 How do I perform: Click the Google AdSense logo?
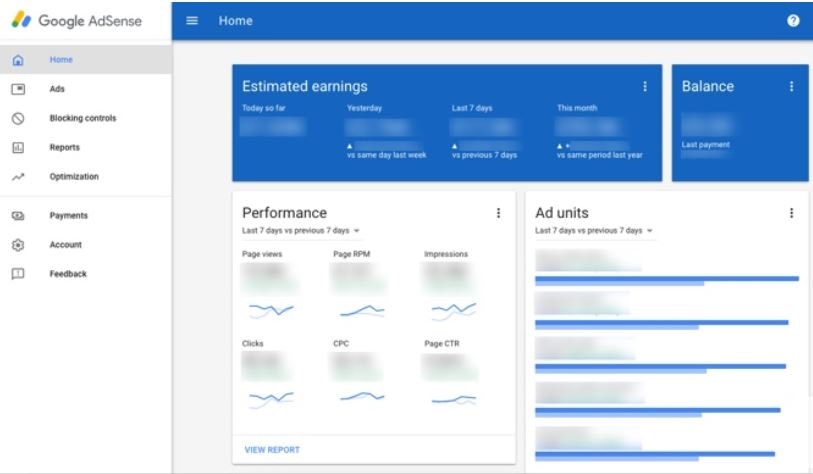coord(77,20)
